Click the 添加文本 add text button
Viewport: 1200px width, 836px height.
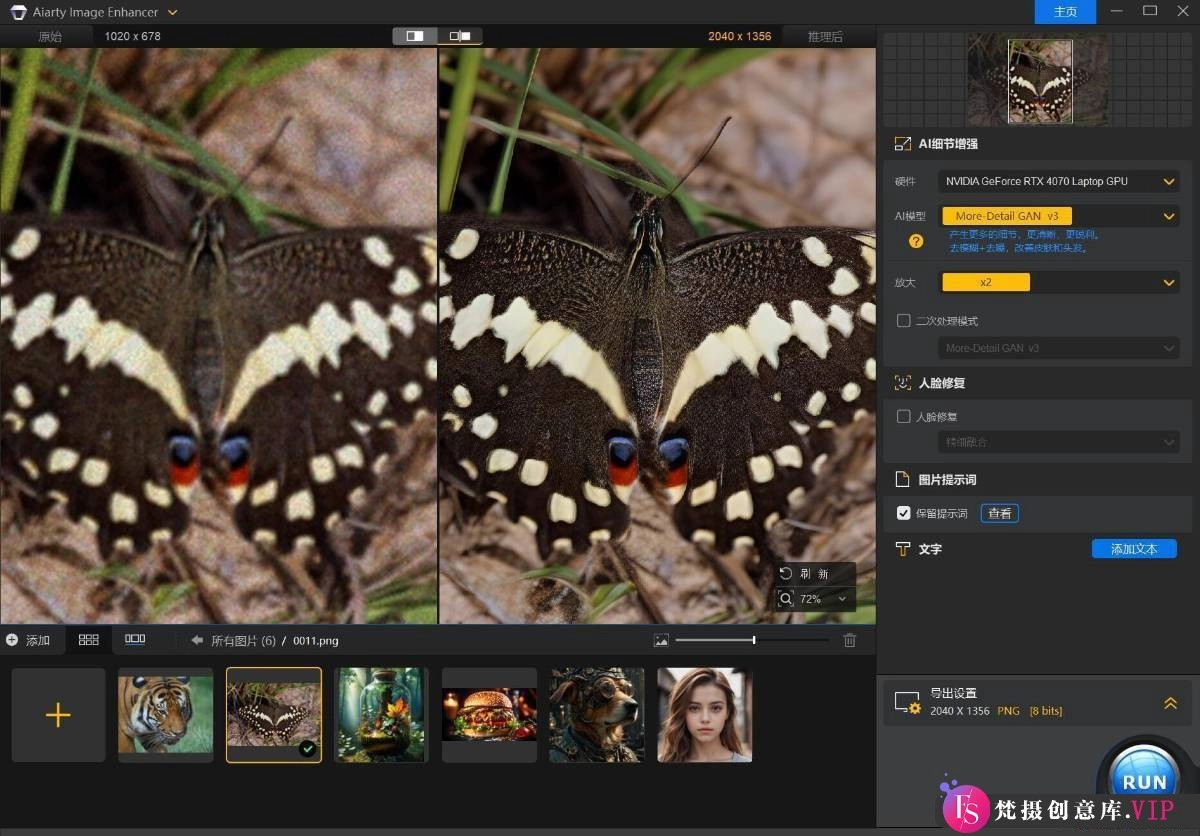[1134, 549]
